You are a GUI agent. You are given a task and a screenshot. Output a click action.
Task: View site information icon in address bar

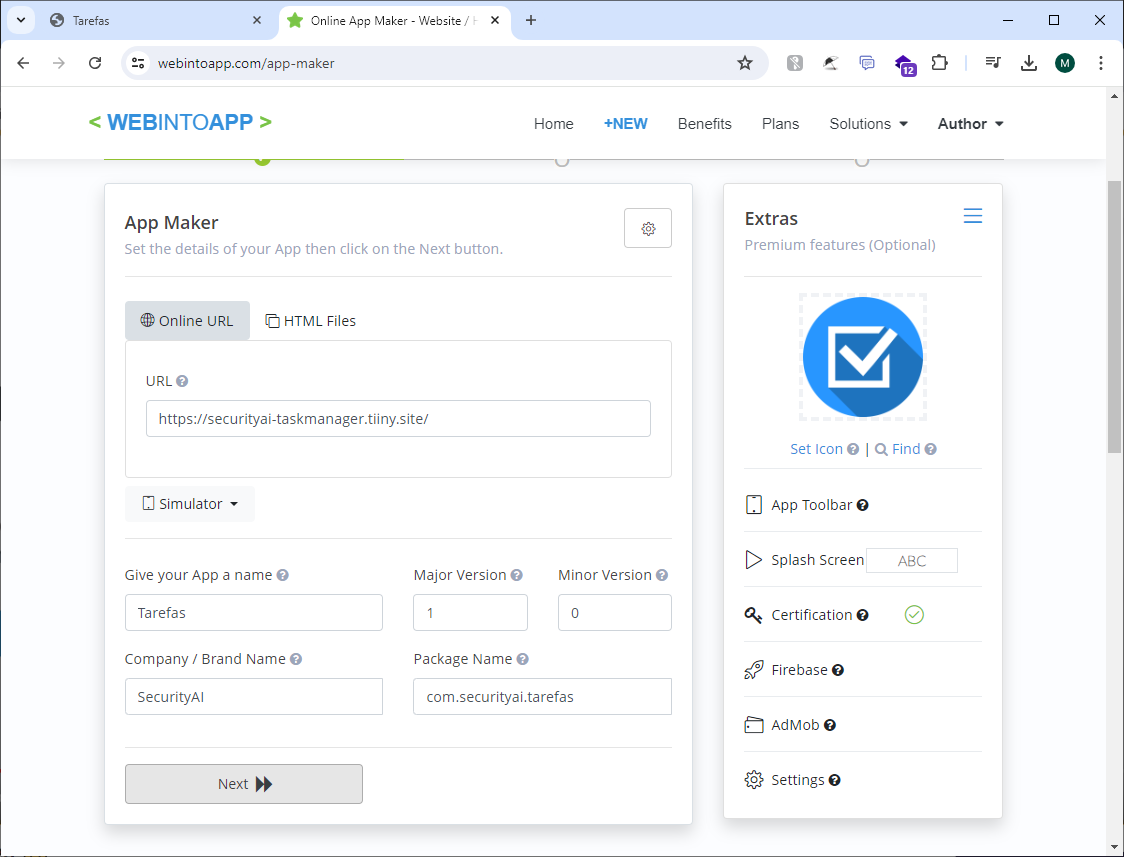pos(138,63)
